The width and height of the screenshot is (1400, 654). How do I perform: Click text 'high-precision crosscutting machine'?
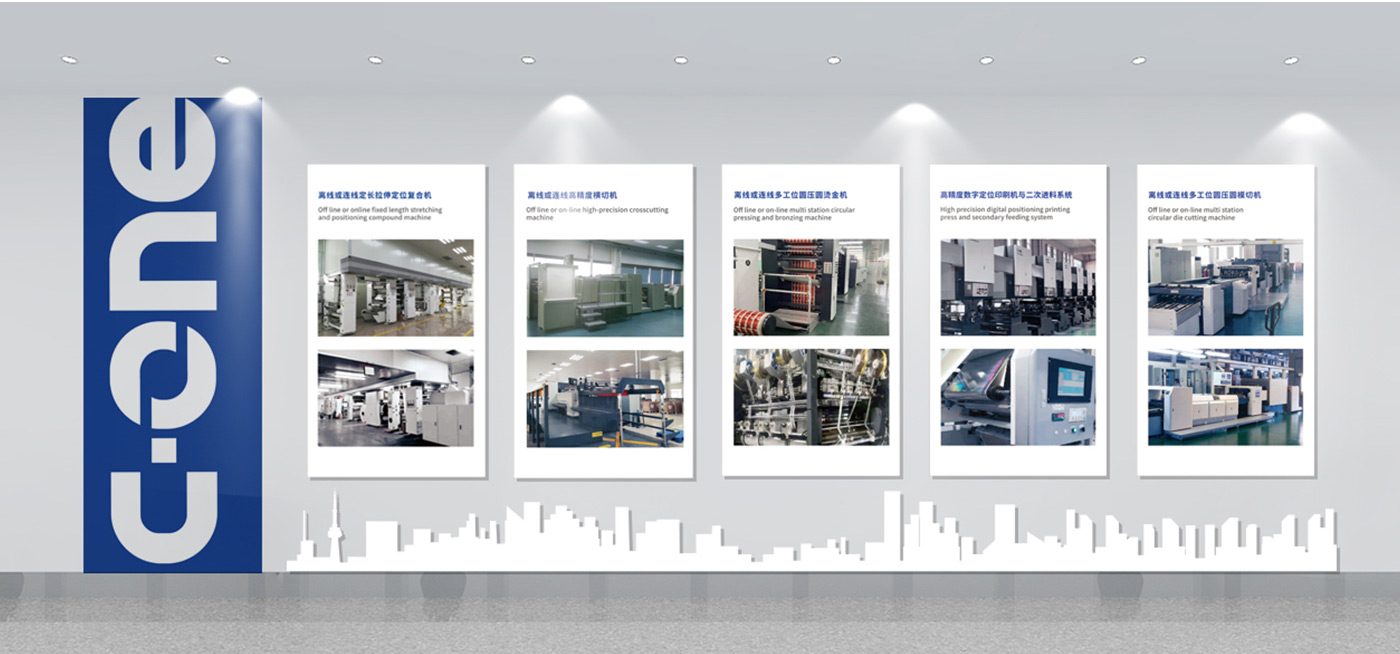[597, 214]
